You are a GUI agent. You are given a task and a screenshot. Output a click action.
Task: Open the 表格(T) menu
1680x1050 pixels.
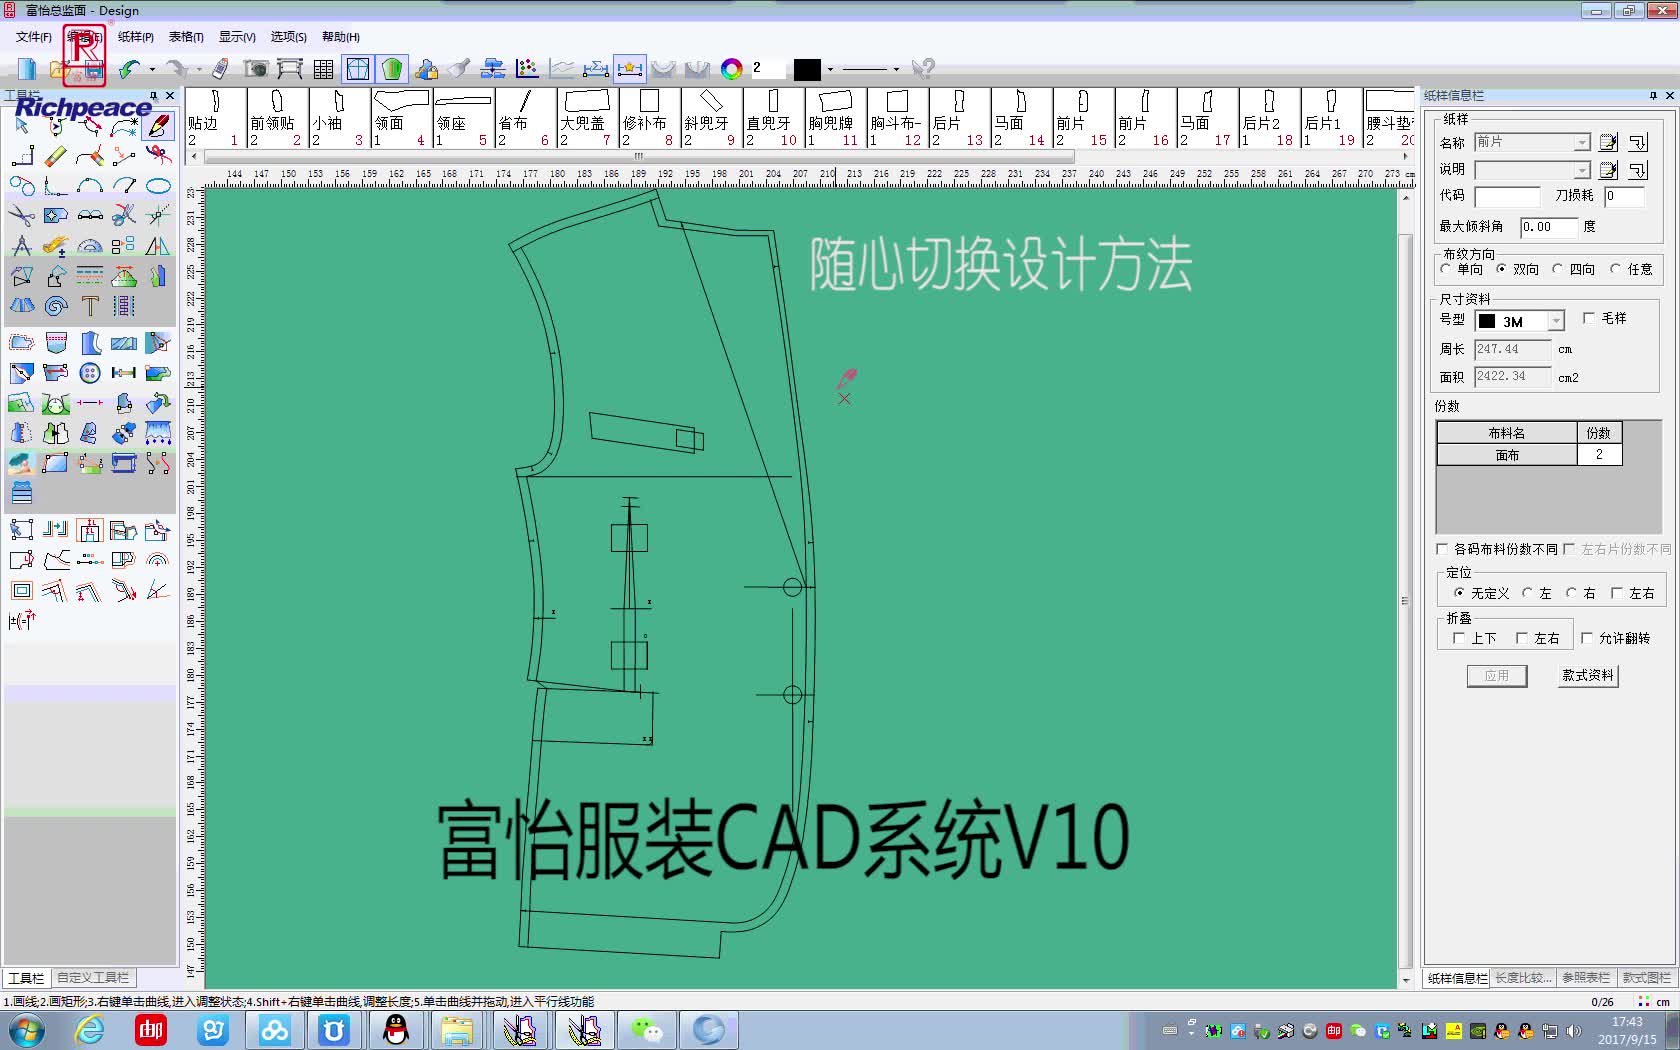[x=186, y=37]
